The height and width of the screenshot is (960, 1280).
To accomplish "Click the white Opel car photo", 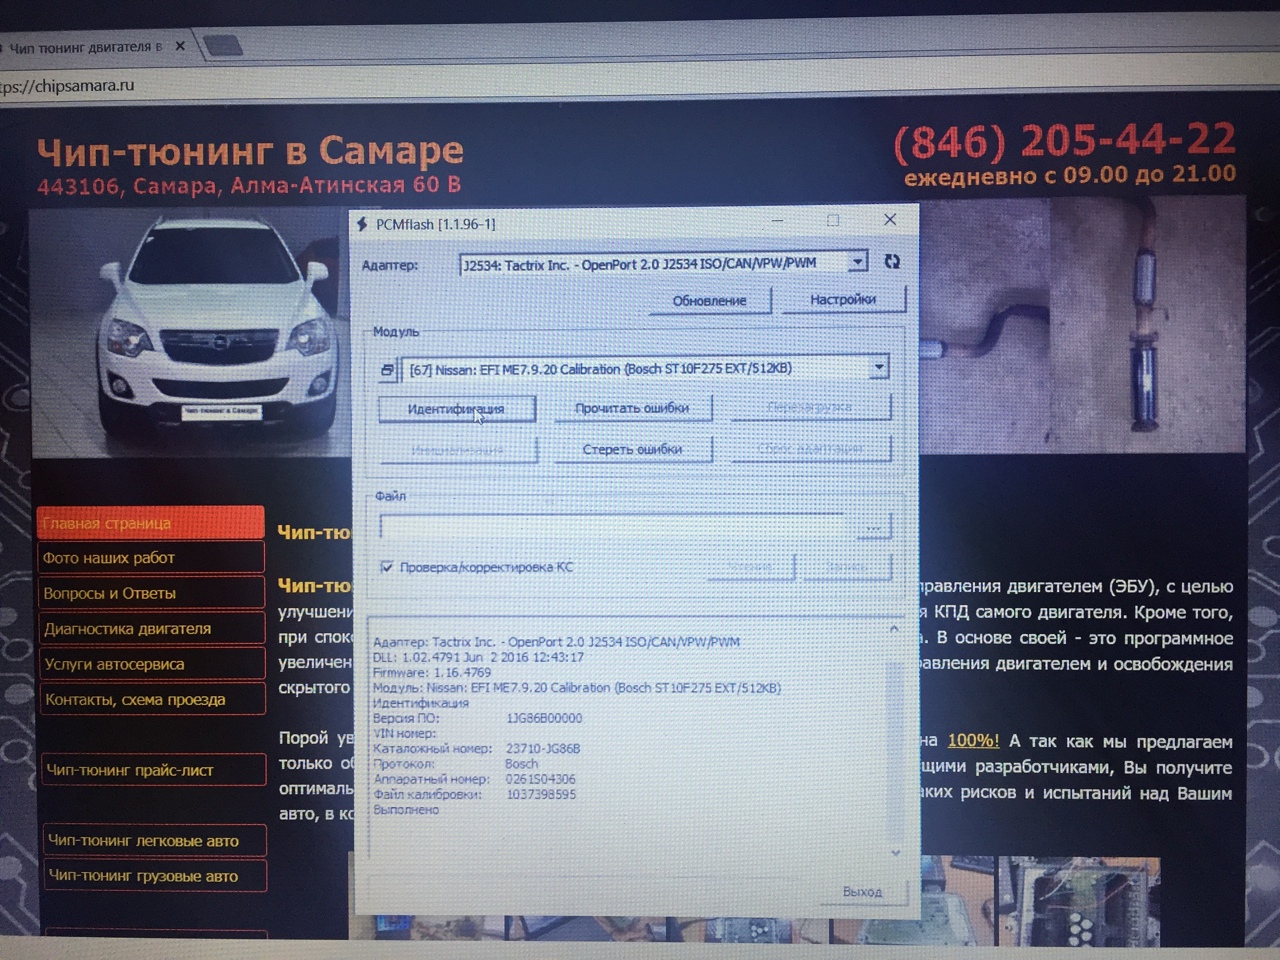I will 190,332.
